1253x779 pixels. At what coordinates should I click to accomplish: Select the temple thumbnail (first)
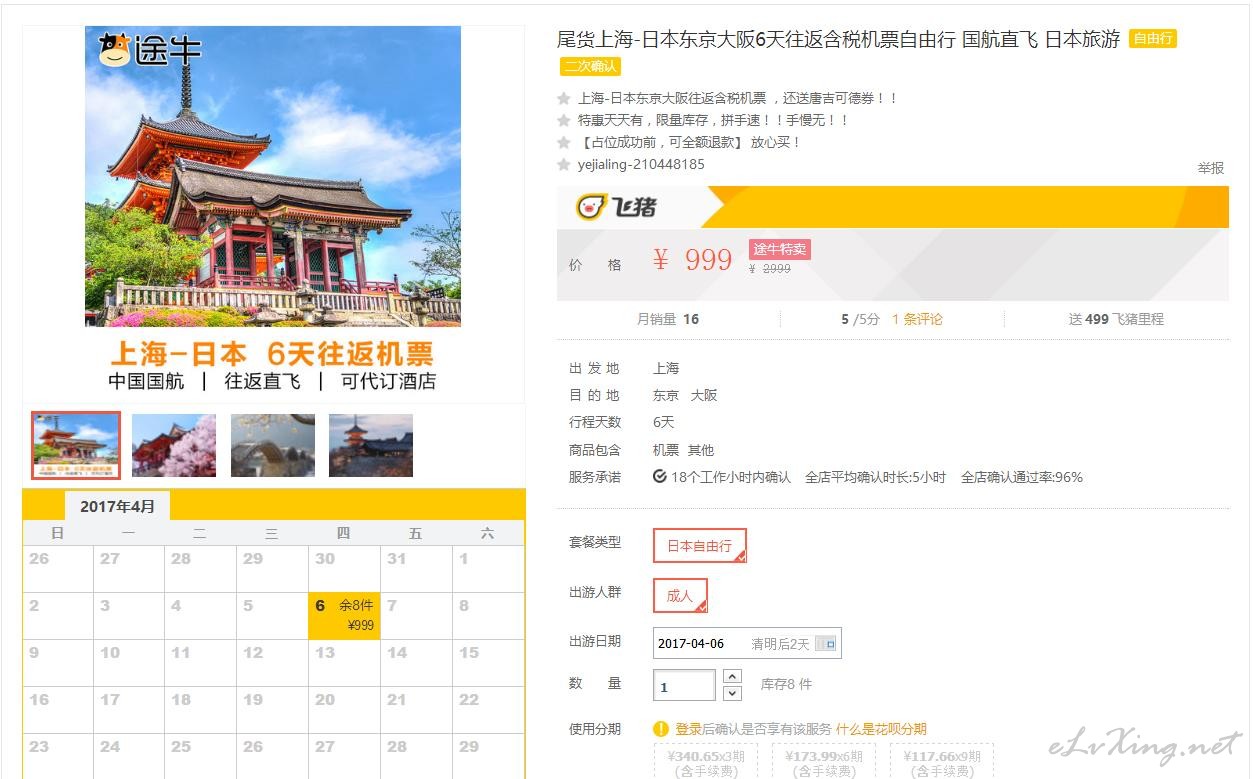[x=76, y=446]
